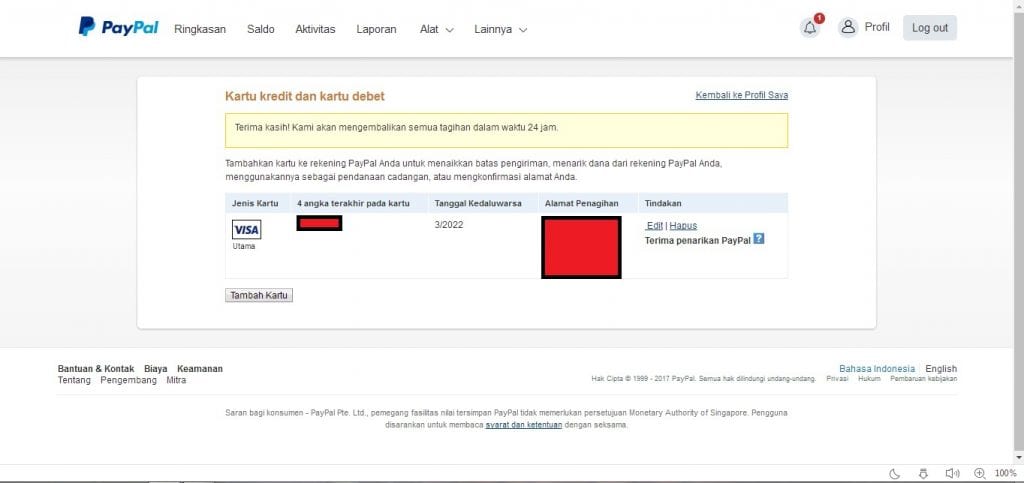Click the 100% zoom level indicator

pos(1006,473)
